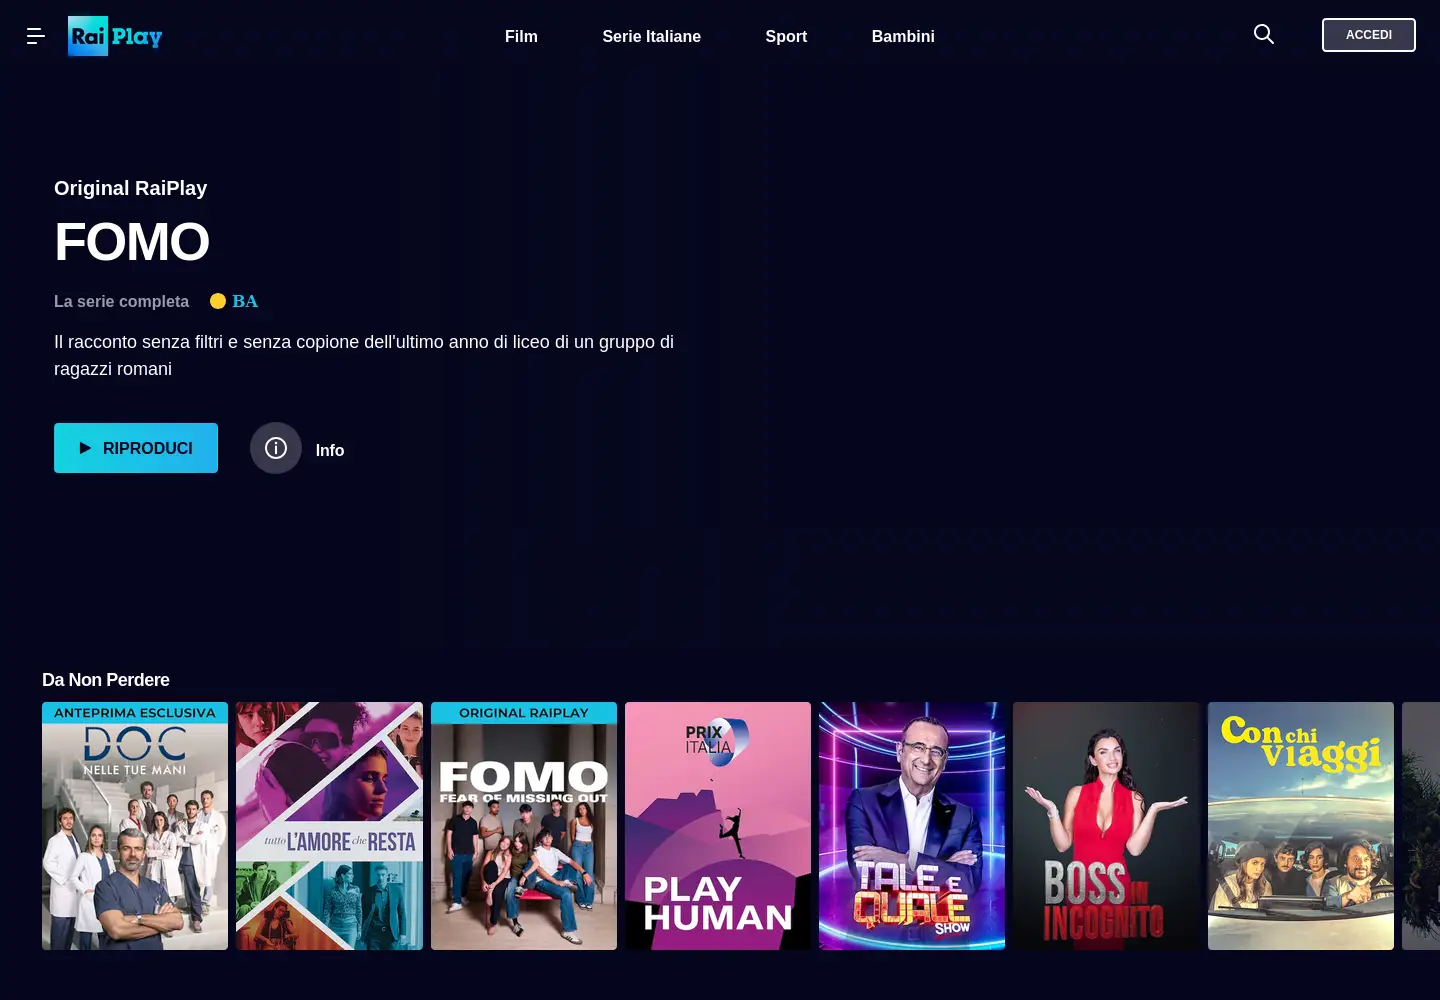Open the DOC Nelle Tue Mani poster

pos(135,826)
